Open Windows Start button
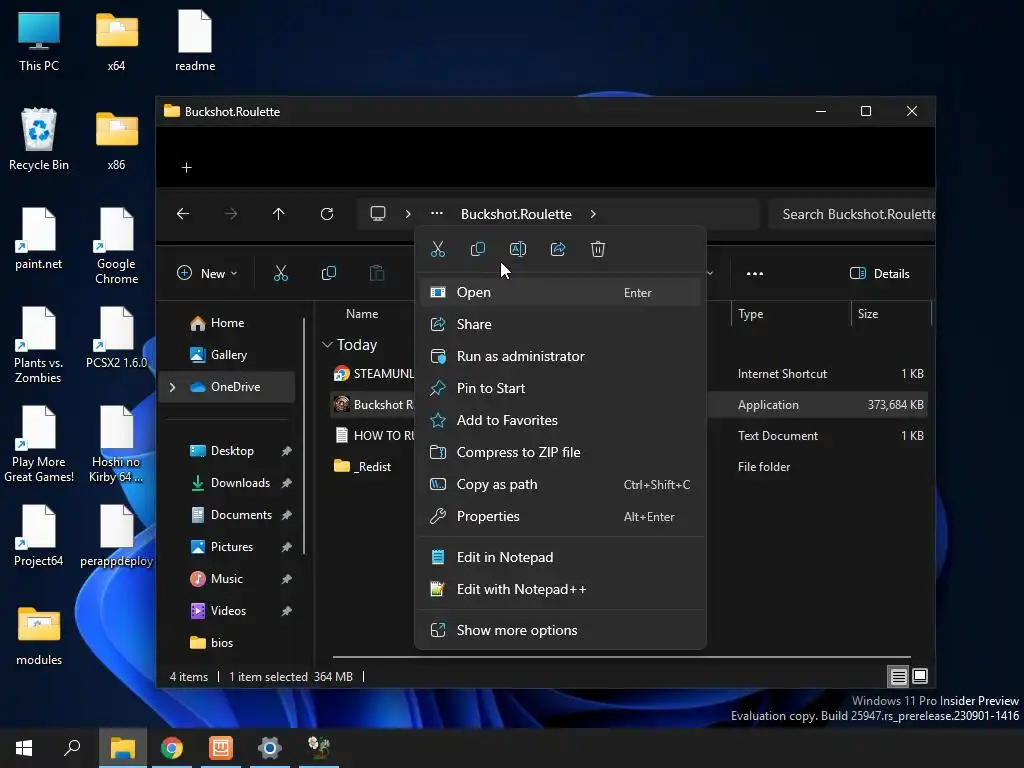Image resolution: width=1024 pixels, height=768 pixels. point(24,748)
